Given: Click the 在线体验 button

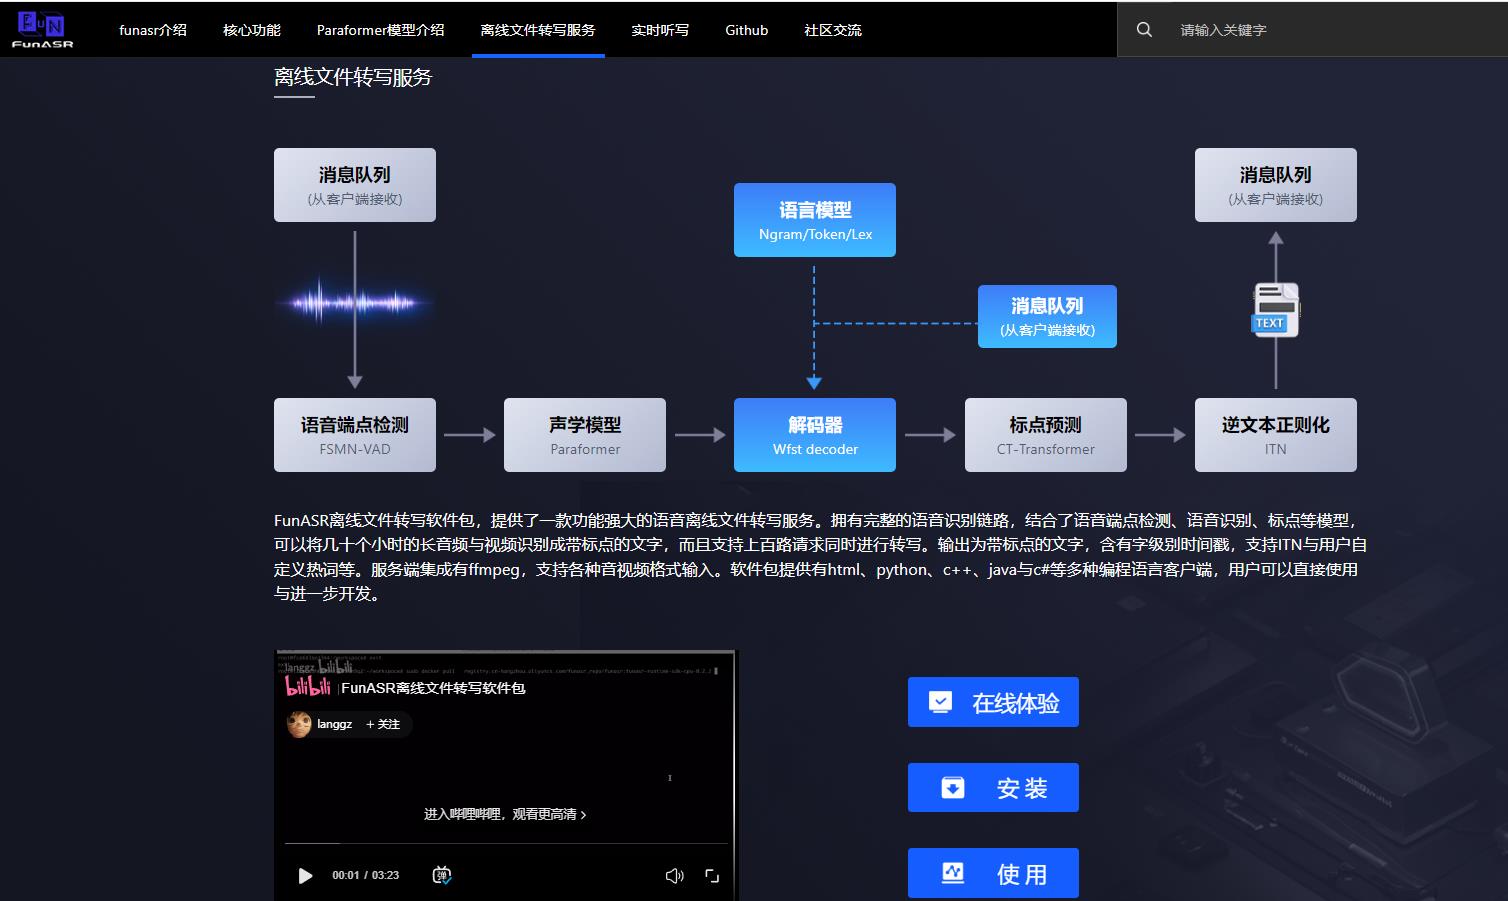Looking at the screenshot, I should coord(992,703).
